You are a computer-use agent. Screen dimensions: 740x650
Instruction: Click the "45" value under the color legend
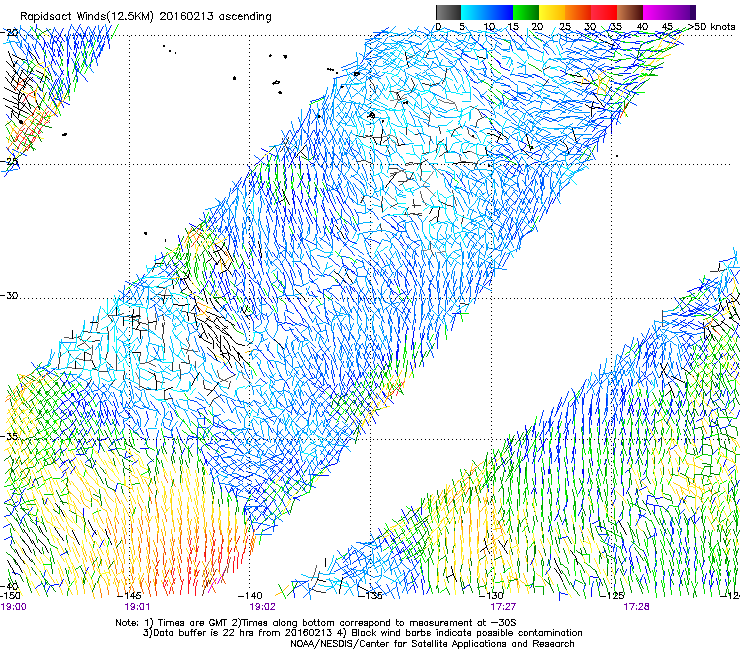(x=667, y=27)
